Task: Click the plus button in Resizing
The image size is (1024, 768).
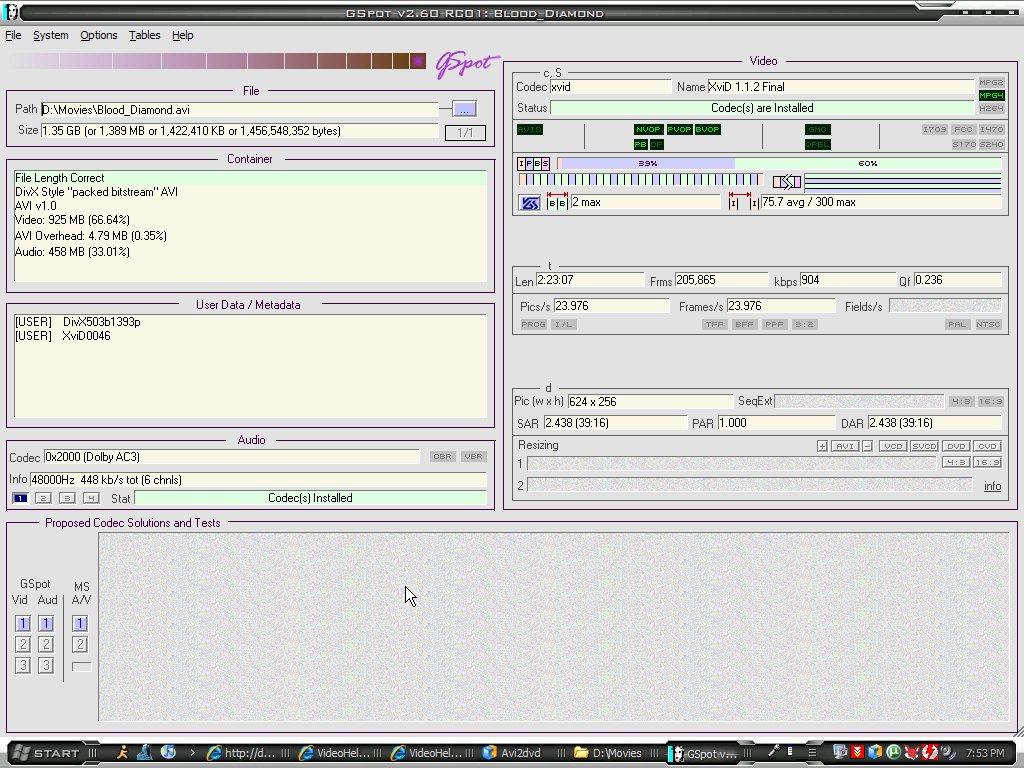Action: (822, 446)
